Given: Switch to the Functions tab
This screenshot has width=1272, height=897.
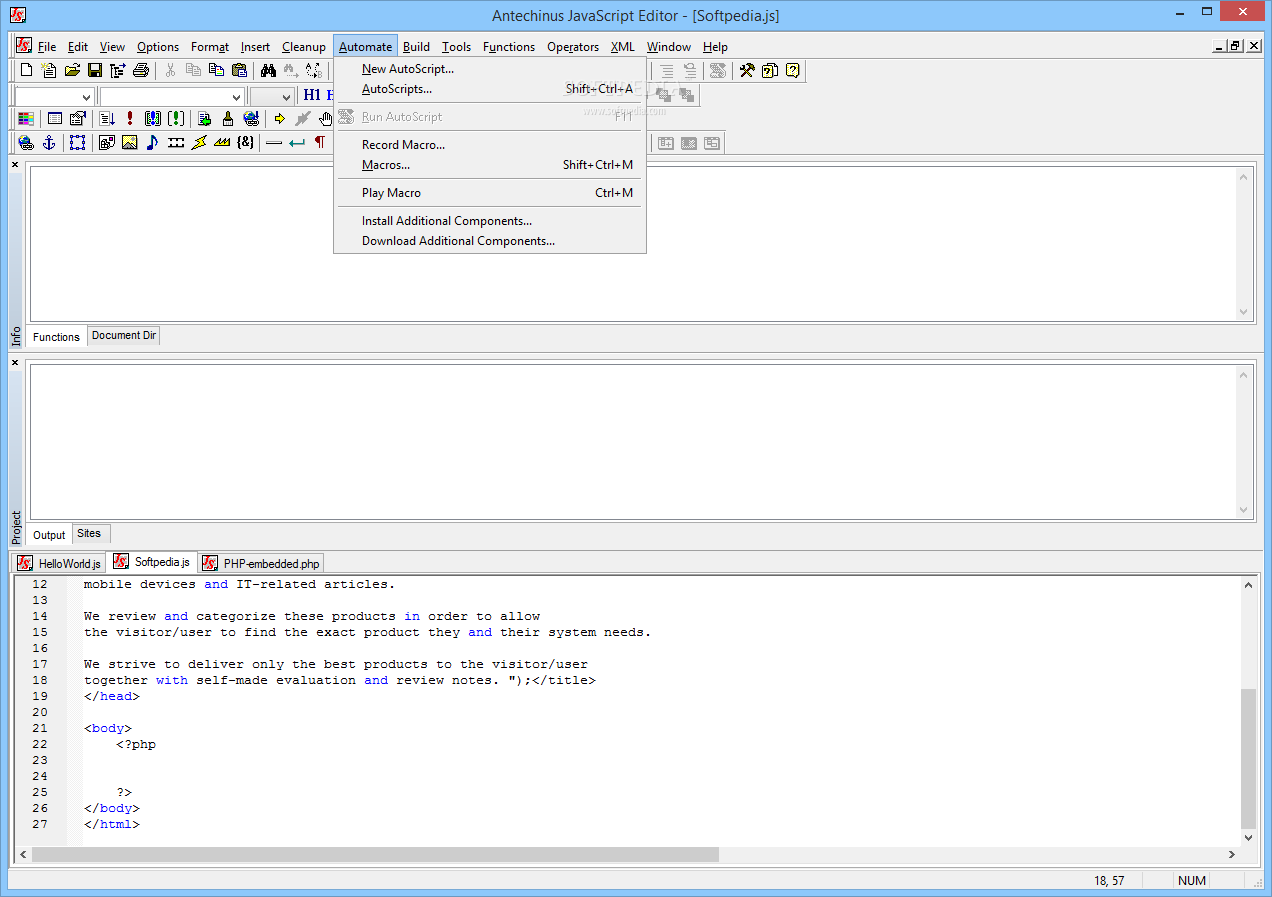Looking at the screenshot, I should coord(56,337).
